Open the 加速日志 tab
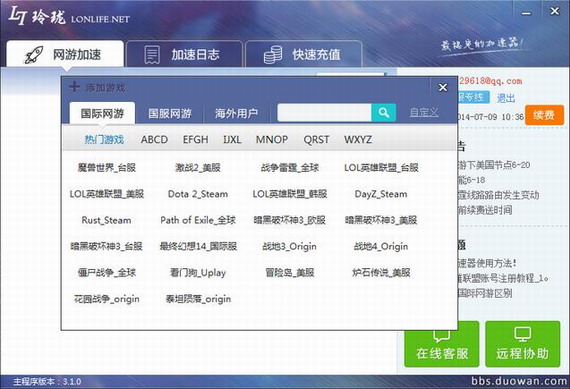Screen dimensions: 570x389 coord(184,54)
